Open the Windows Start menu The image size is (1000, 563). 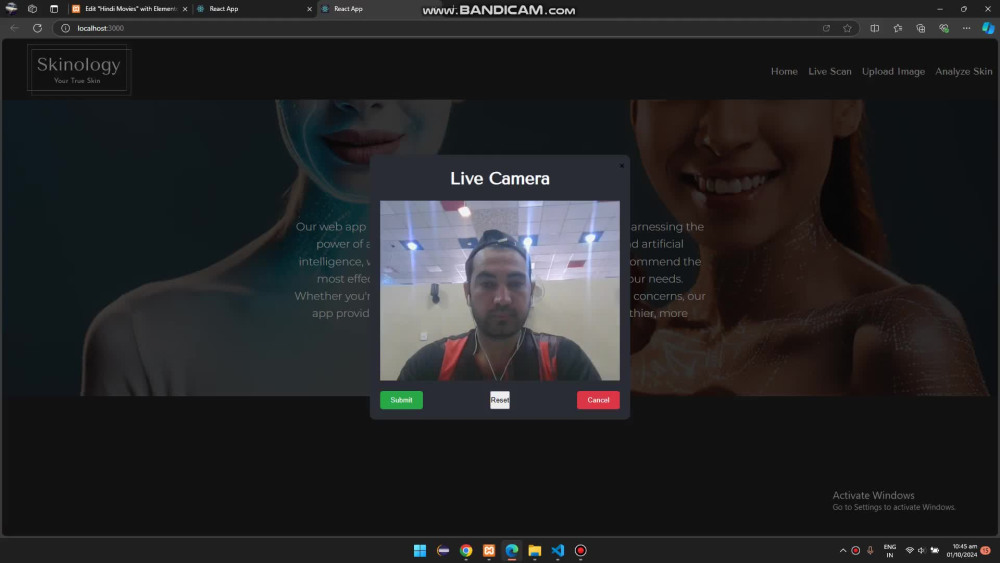[x=420, y=550]
